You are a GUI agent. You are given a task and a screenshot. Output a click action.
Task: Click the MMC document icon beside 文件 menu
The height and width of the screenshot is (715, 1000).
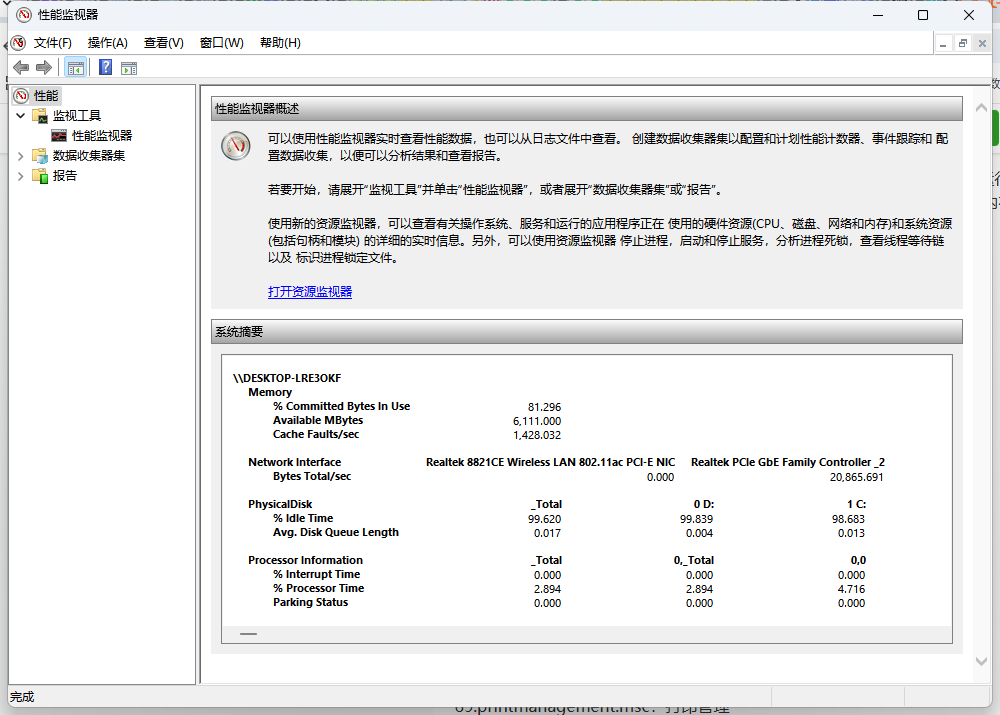[x=18, y=43]
